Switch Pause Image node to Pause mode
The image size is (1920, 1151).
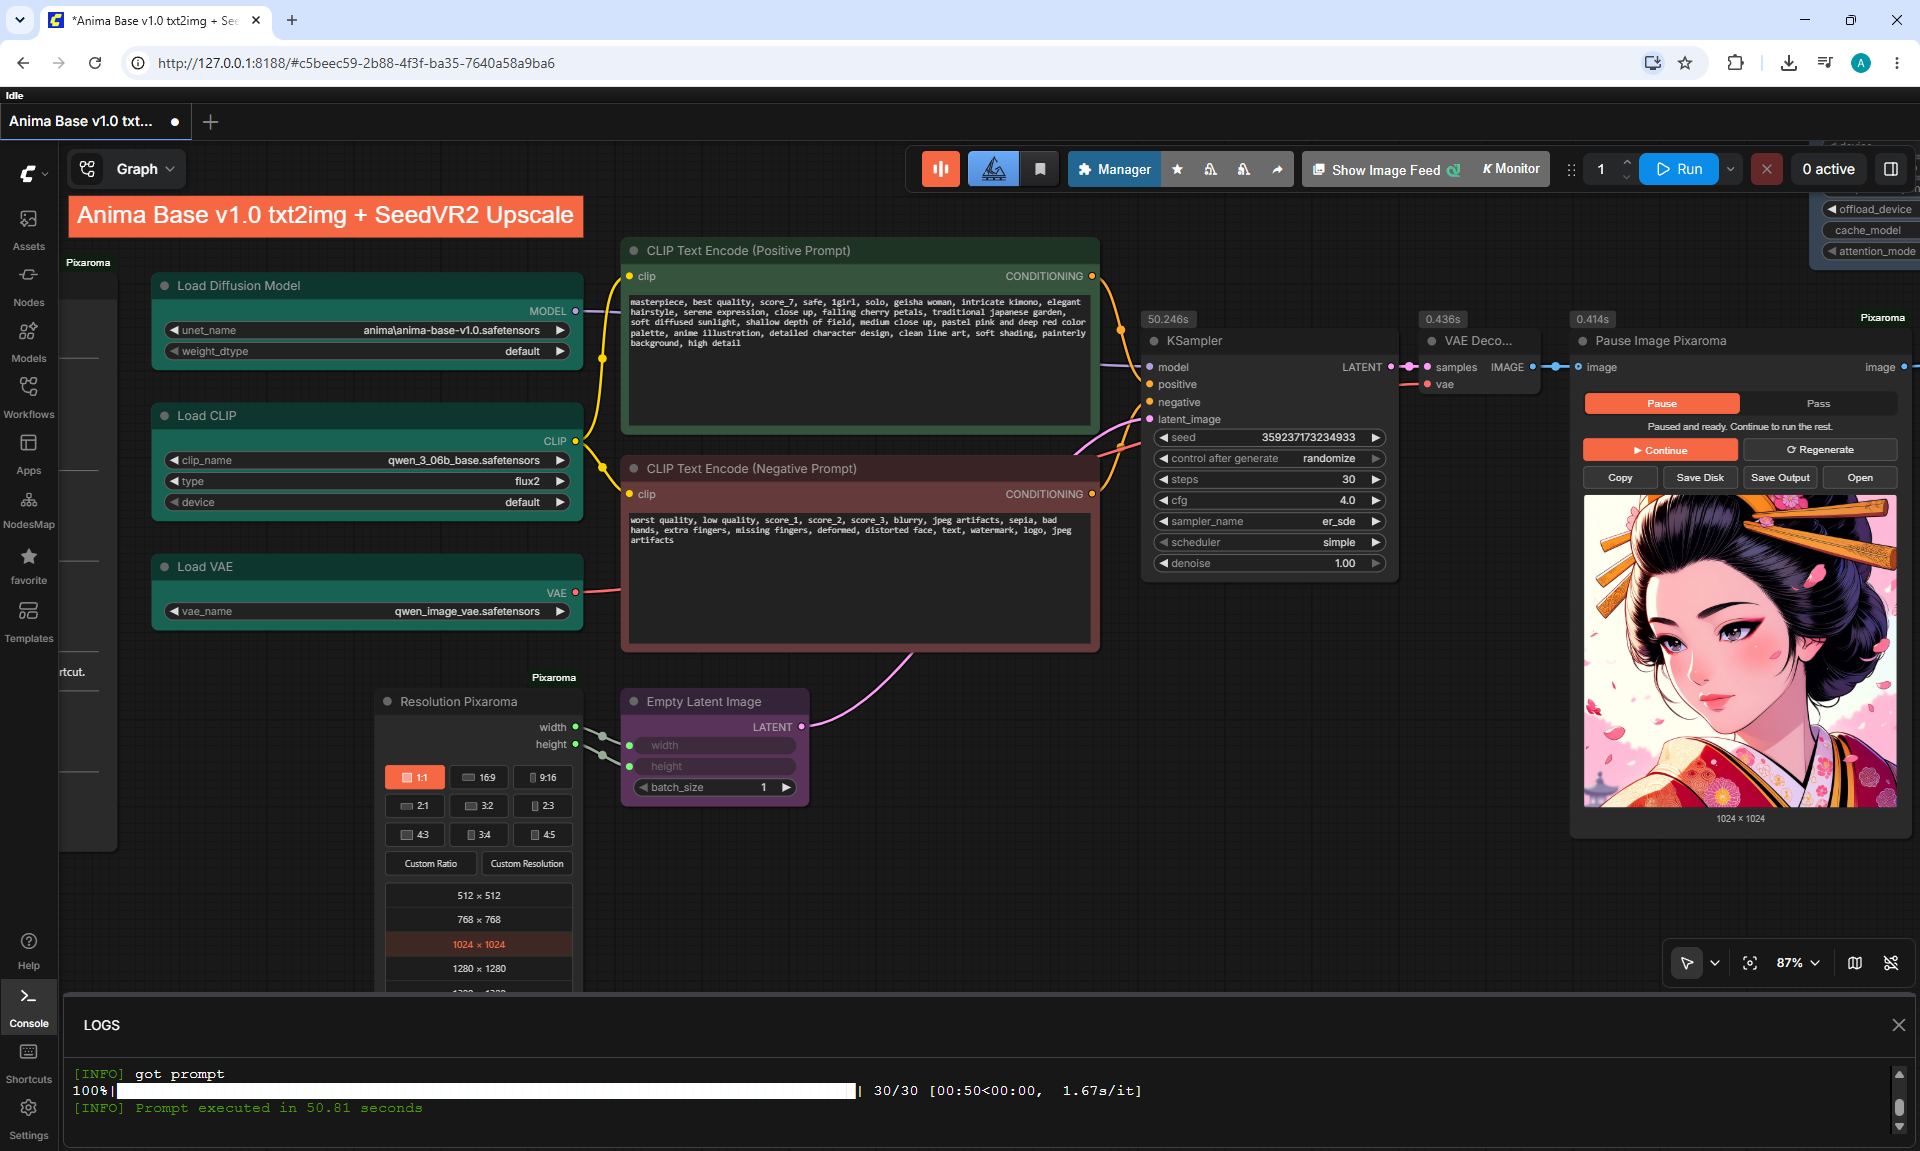1662,403
